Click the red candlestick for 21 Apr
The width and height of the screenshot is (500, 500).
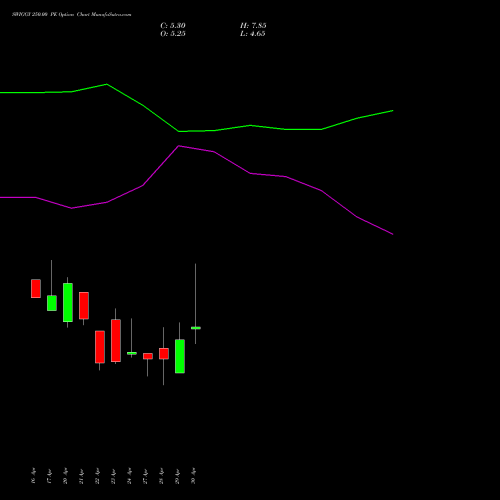84,306
